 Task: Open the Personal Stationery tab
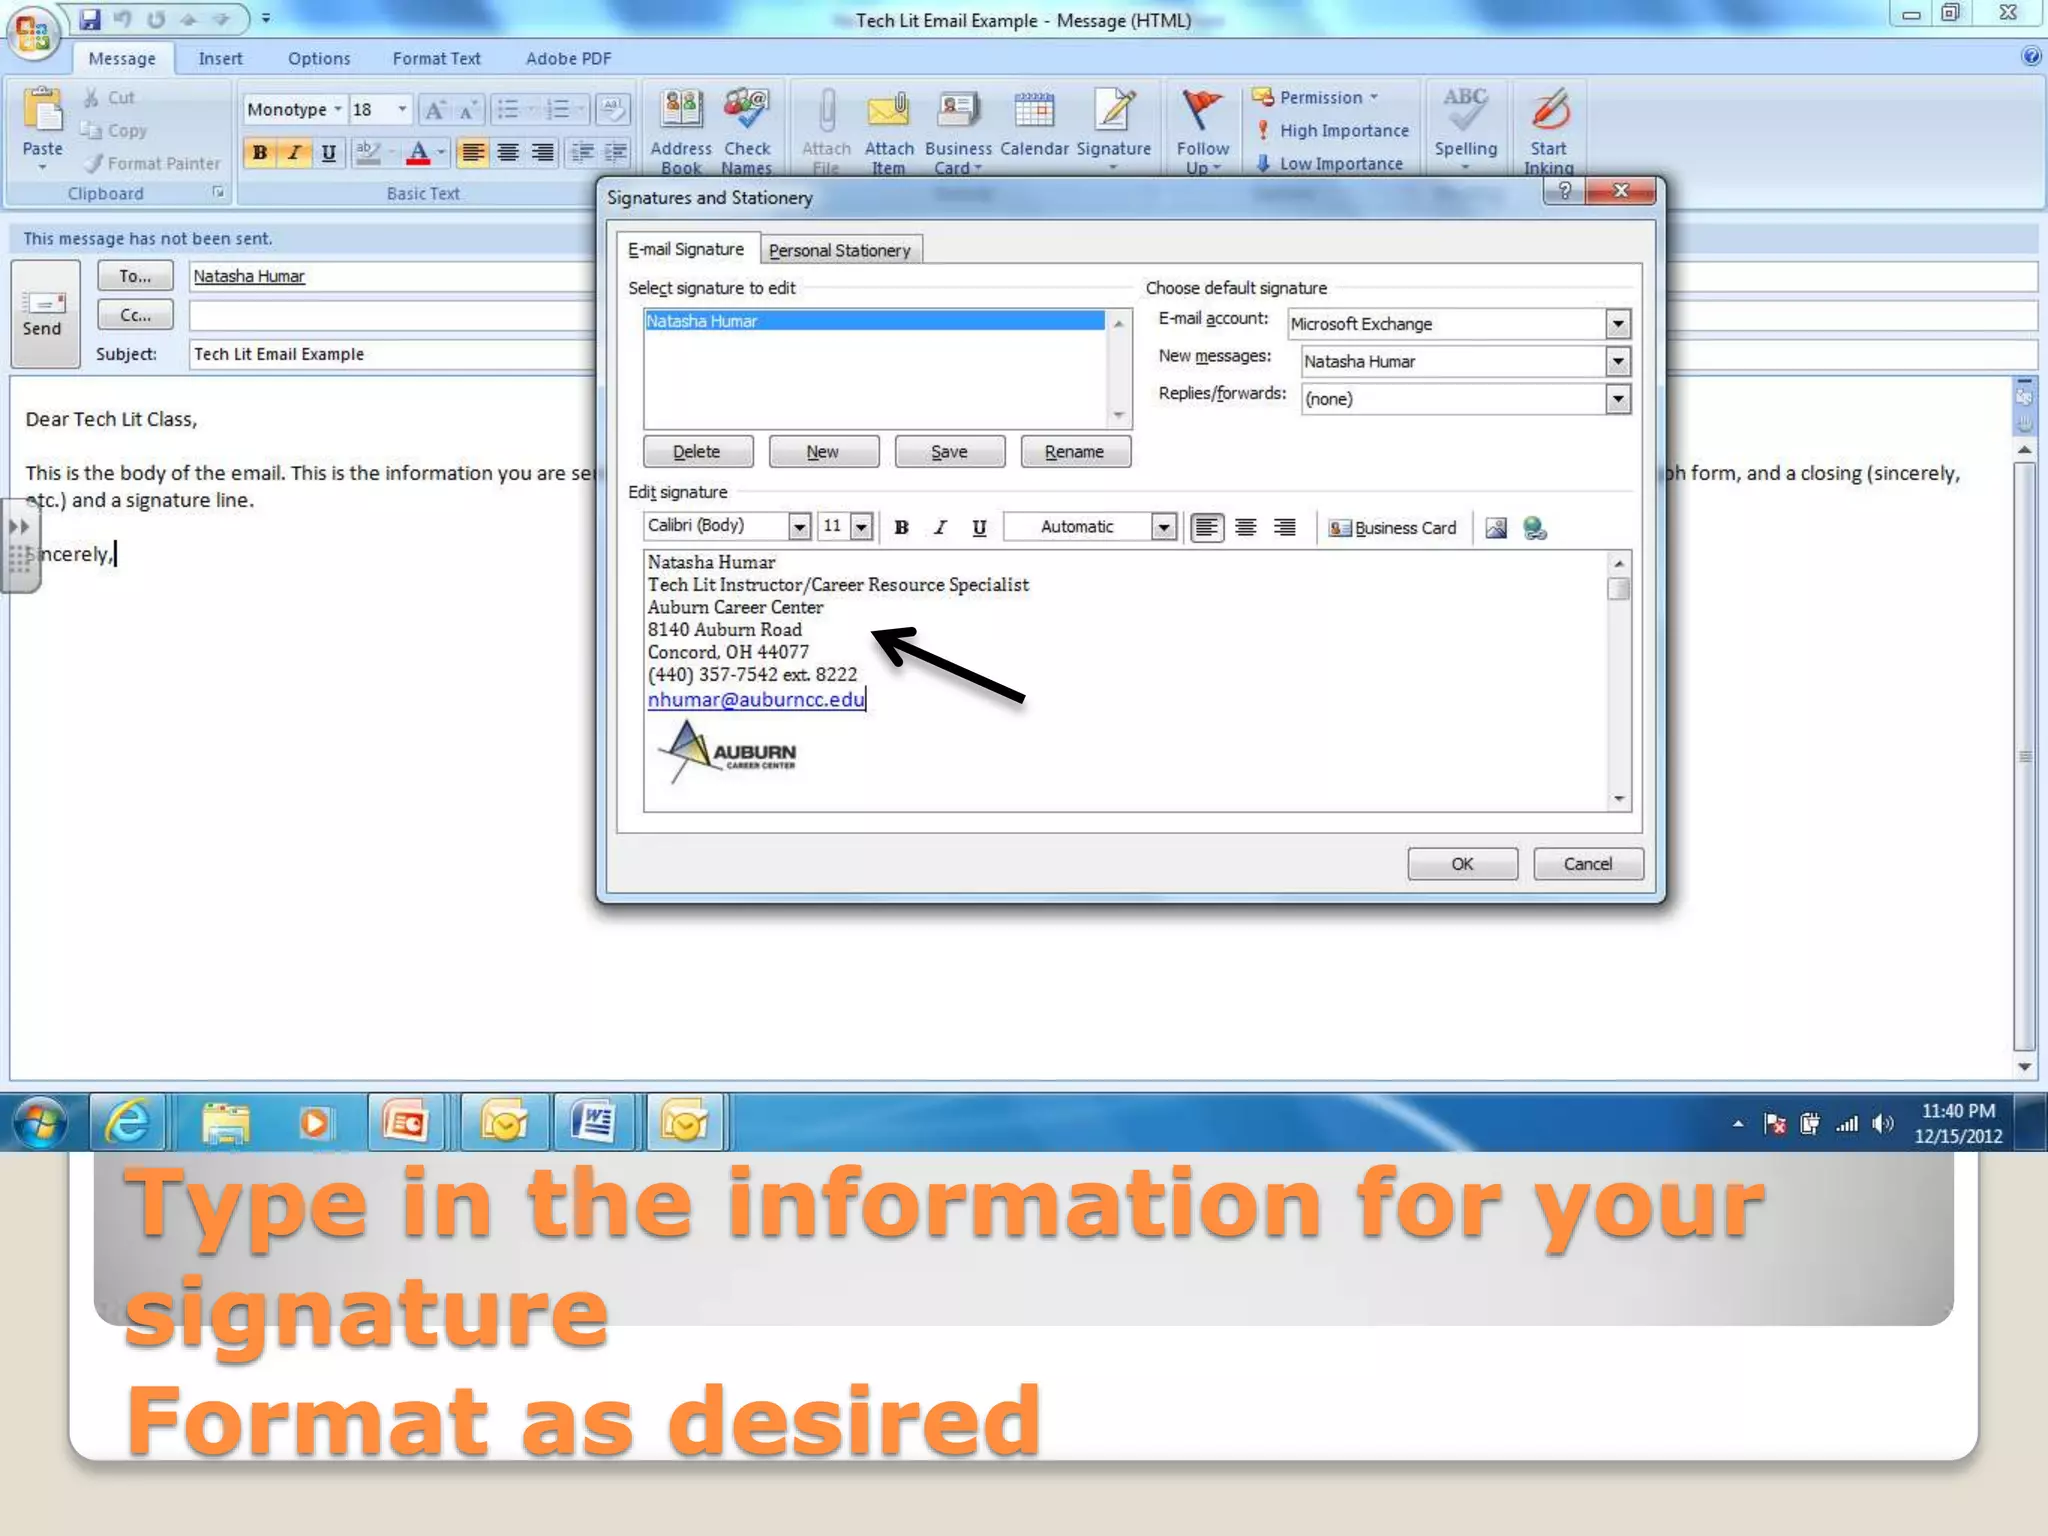[840, 250]
